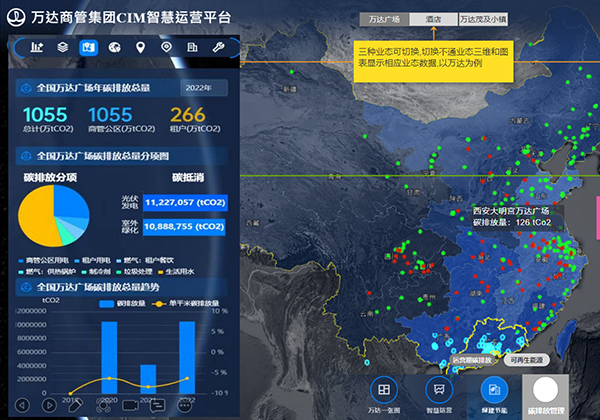Viewport: 600px width, 420px height.
Task: Open the wrench tools icon
Action: click(x=217, y=47)
